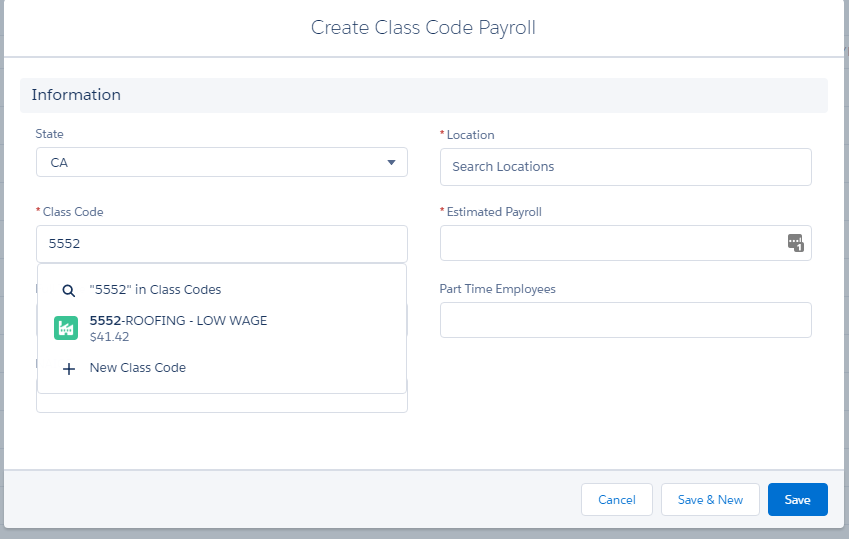Click the plus icon for New Class Code
Viewport: 849px width, 539px height.
pyautogui.click(x=68, y=368)
